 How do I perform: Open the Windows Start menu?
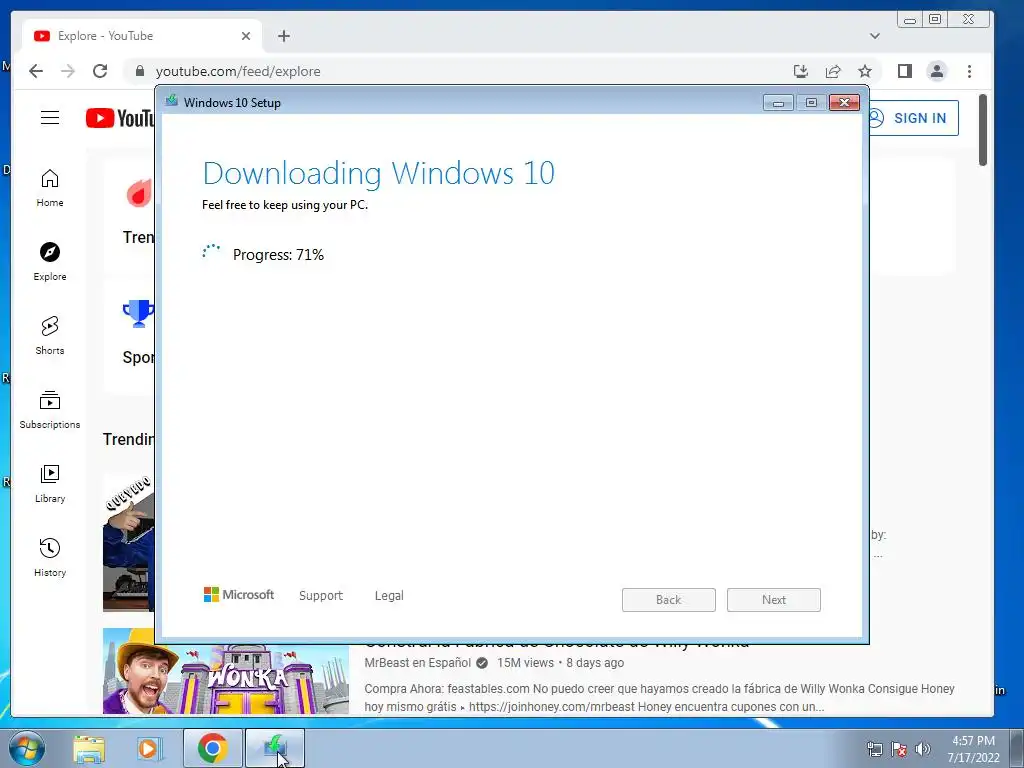26,748
